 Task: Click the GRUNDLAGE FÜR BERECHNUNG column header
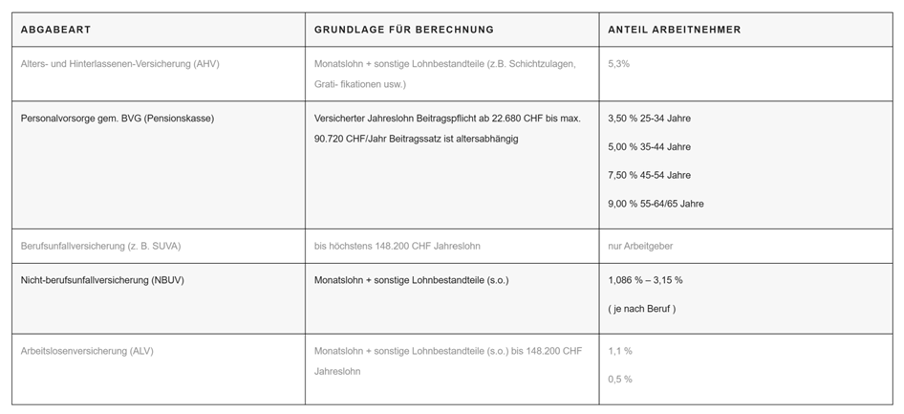[x=403, y=30]
